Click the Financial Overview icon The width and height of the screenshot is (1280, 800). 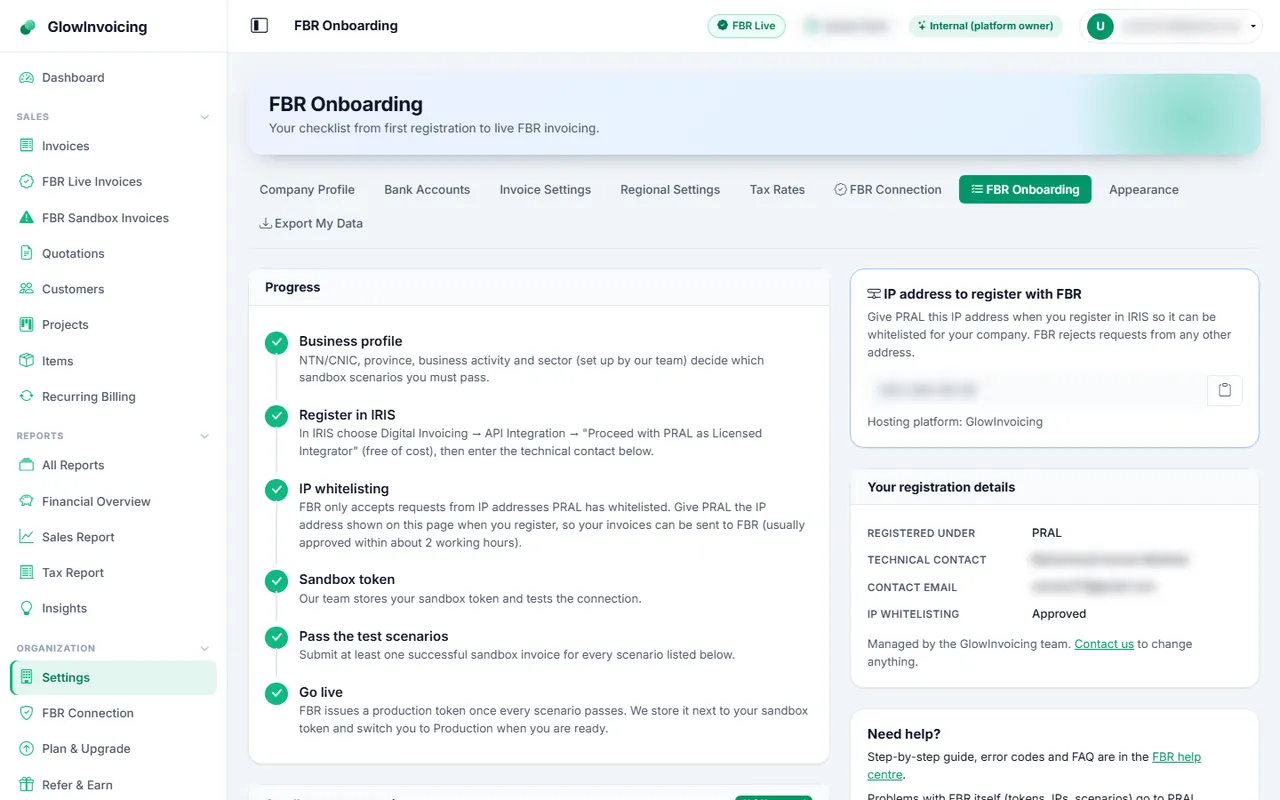click(x=27, y=501)
